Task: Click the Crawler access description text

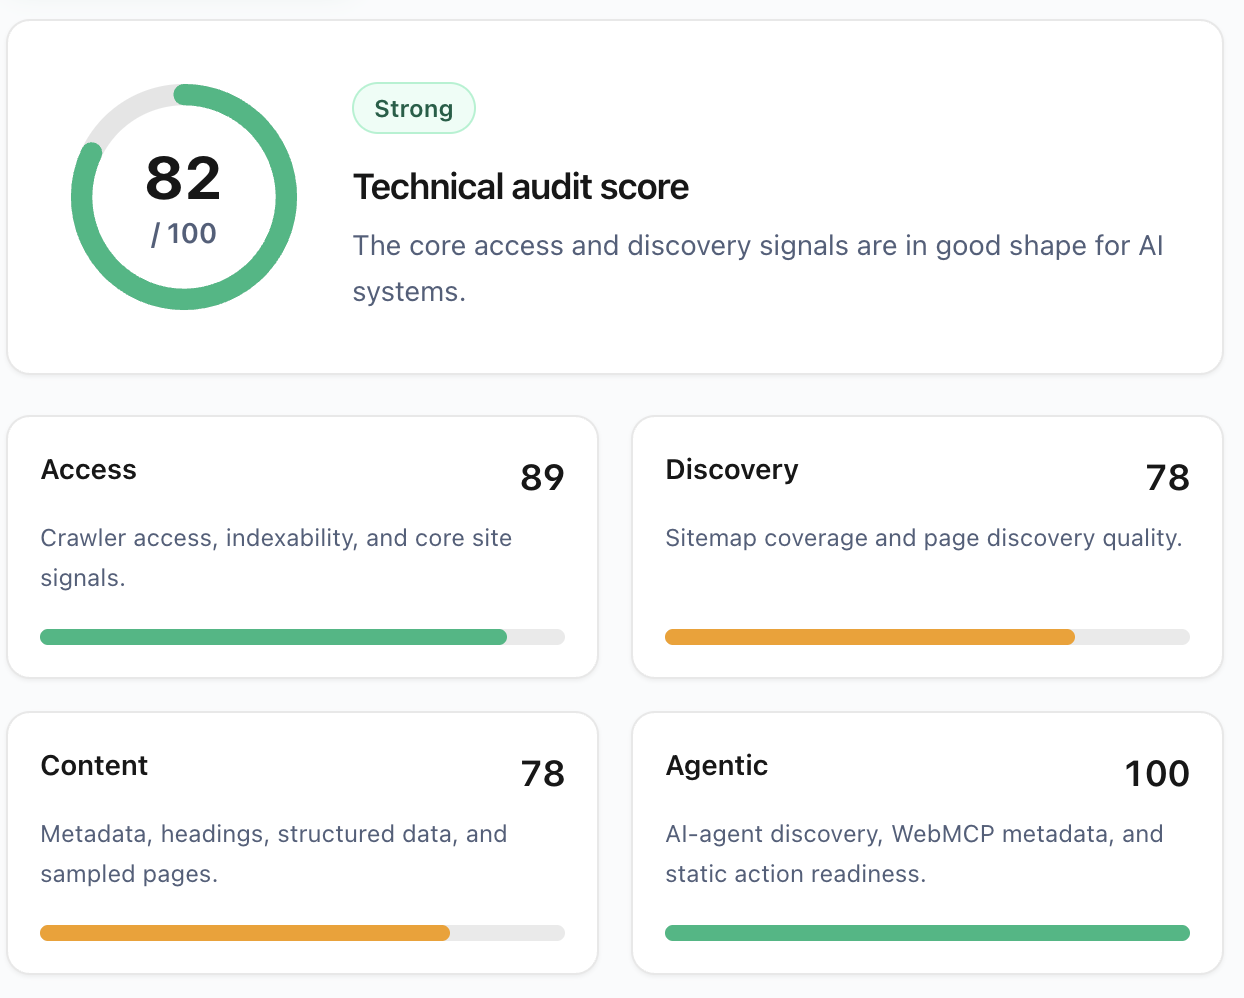Action: [x=276, y=558]
